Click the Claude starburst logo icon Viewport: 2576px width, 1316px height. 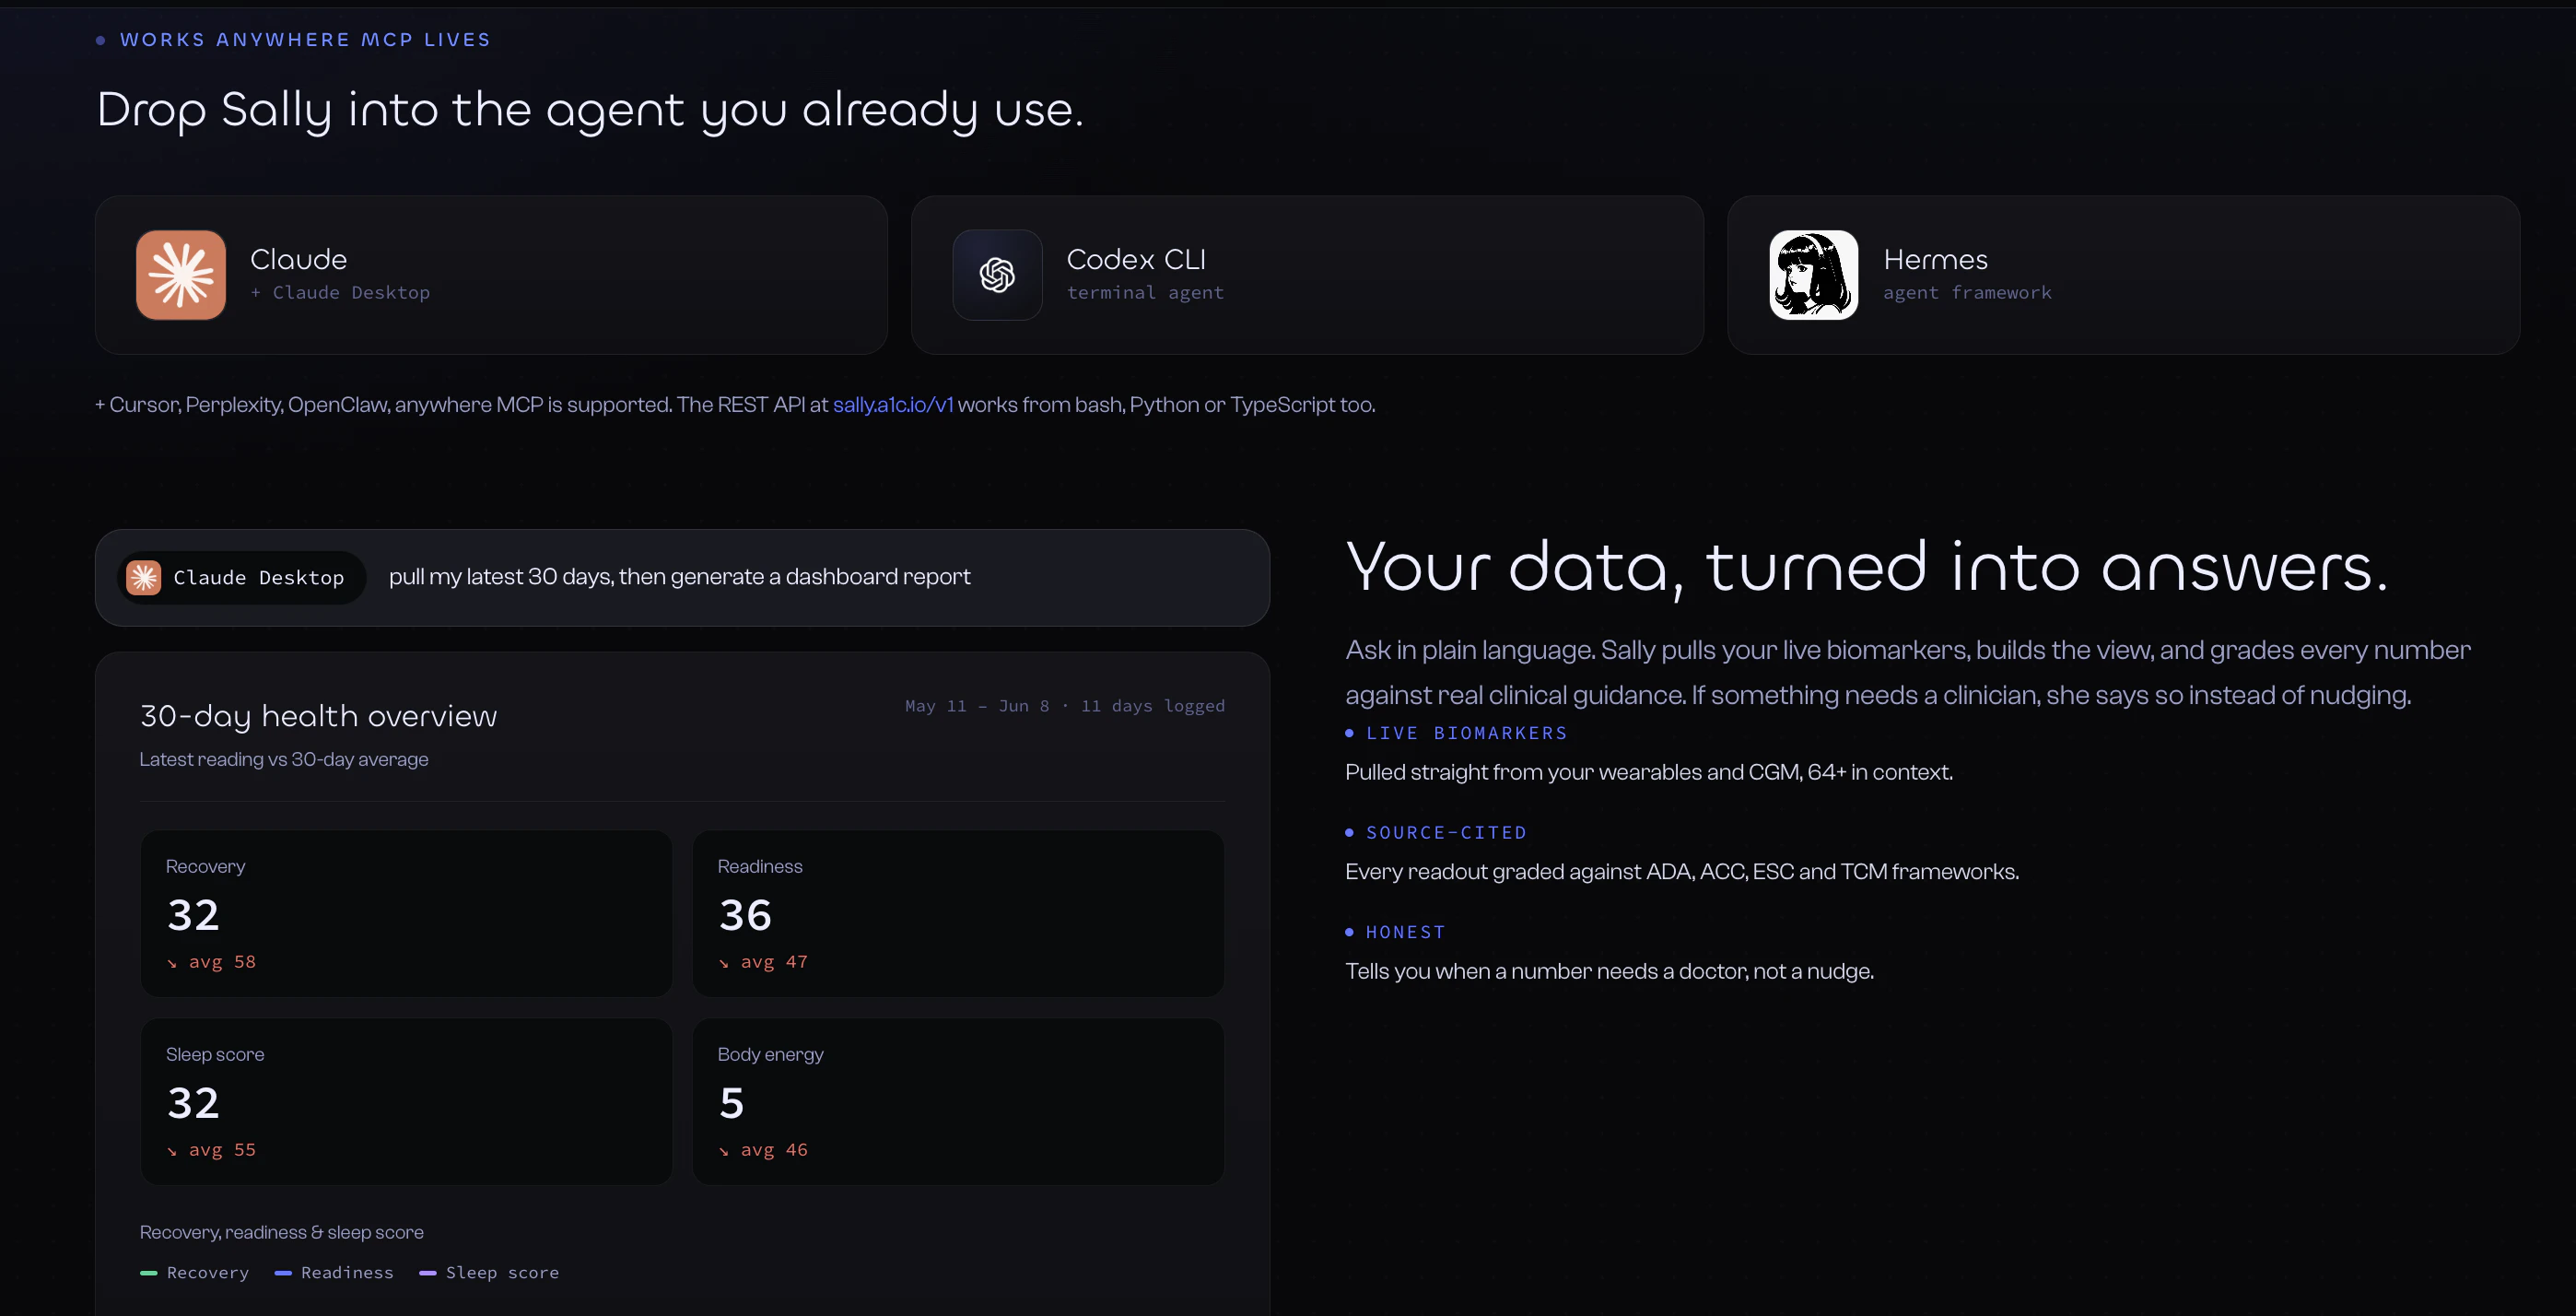[181, 275]
